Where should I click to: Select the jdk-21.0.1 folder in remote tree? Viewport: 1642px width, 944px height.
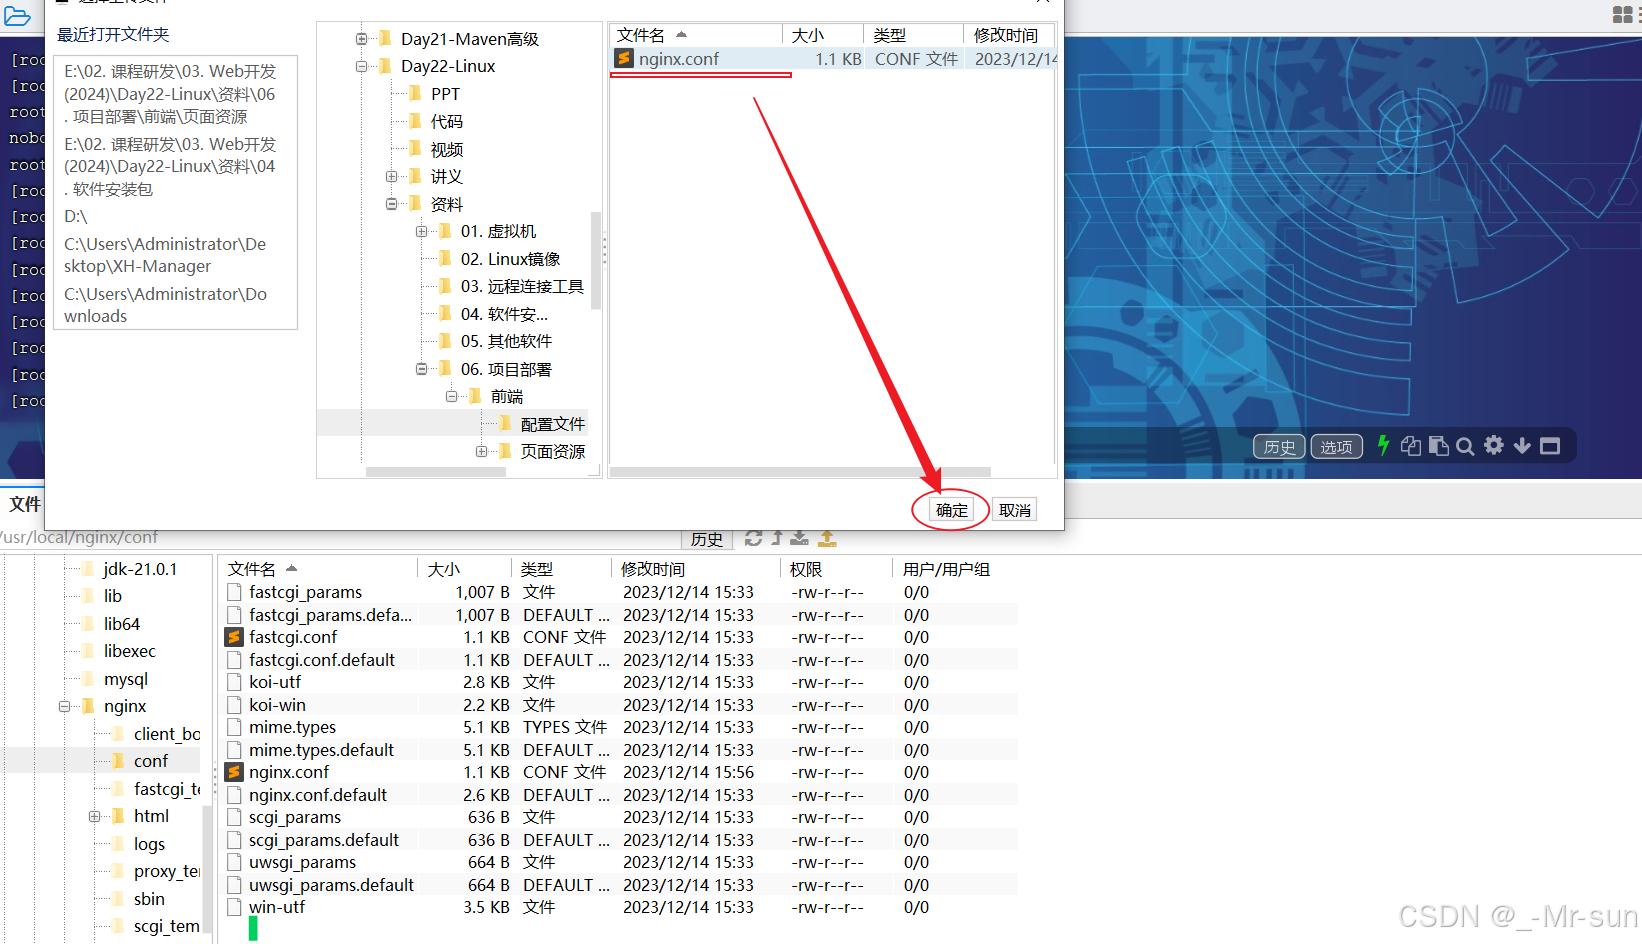140,569
